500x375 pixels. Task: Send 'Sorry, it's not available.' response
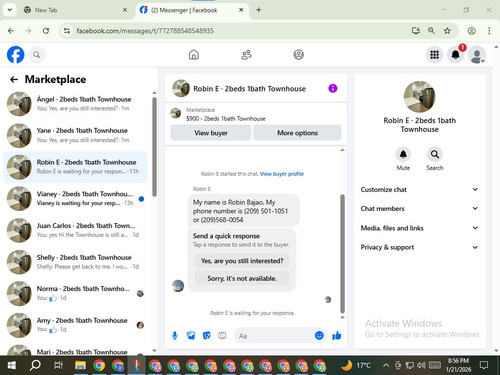(x=242, y=278)
